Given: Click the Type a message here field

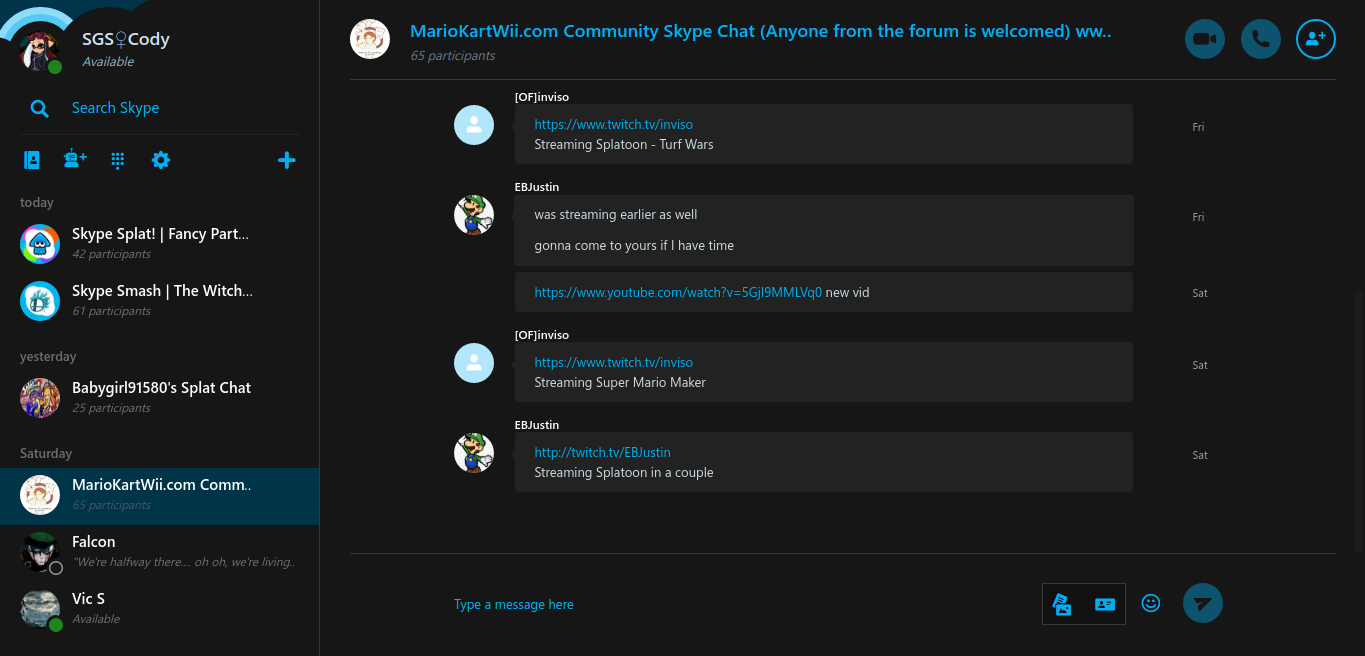Looking at the screenshot, I should [513, 603].
